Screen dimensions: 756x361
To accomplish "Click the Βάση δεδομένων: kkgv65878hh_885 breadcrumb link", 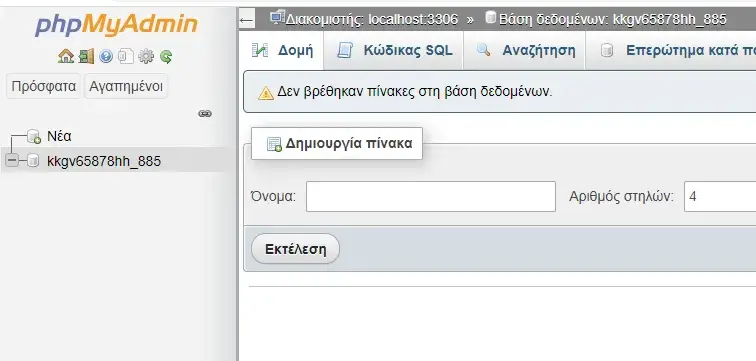I will point(612,19).
